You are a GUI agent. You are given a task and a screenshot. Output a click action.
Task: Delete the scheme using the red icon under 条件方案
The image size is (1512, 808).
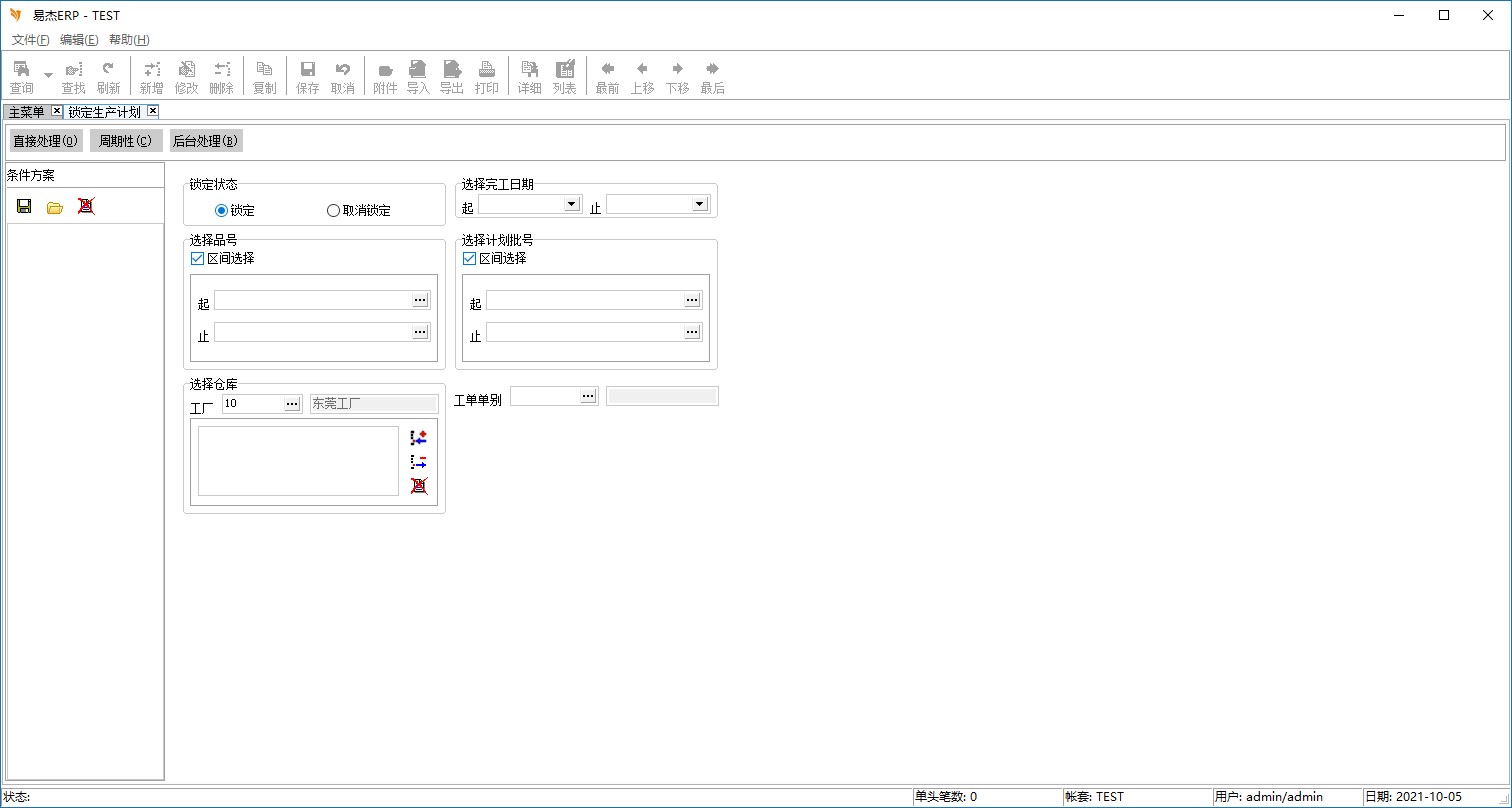coord(86,206)
